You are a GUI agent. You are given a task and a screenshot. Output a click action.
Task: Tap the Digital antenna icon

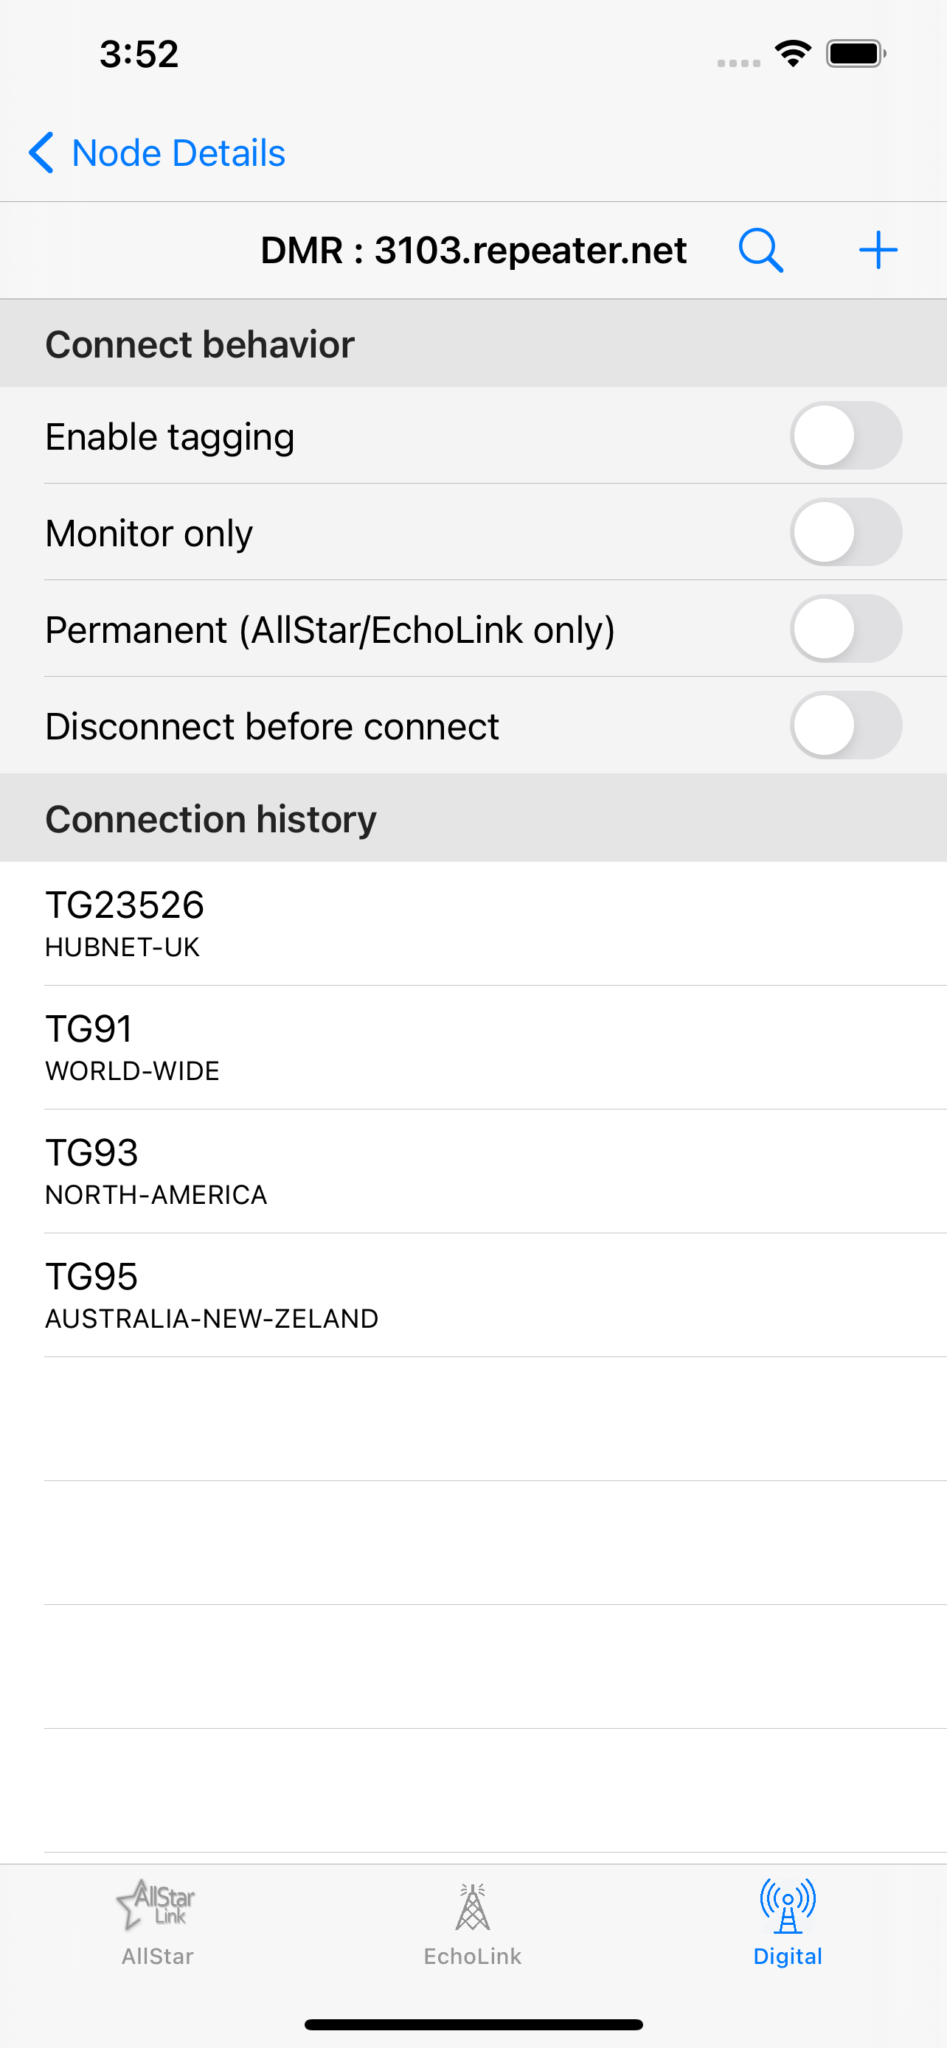788,1905
